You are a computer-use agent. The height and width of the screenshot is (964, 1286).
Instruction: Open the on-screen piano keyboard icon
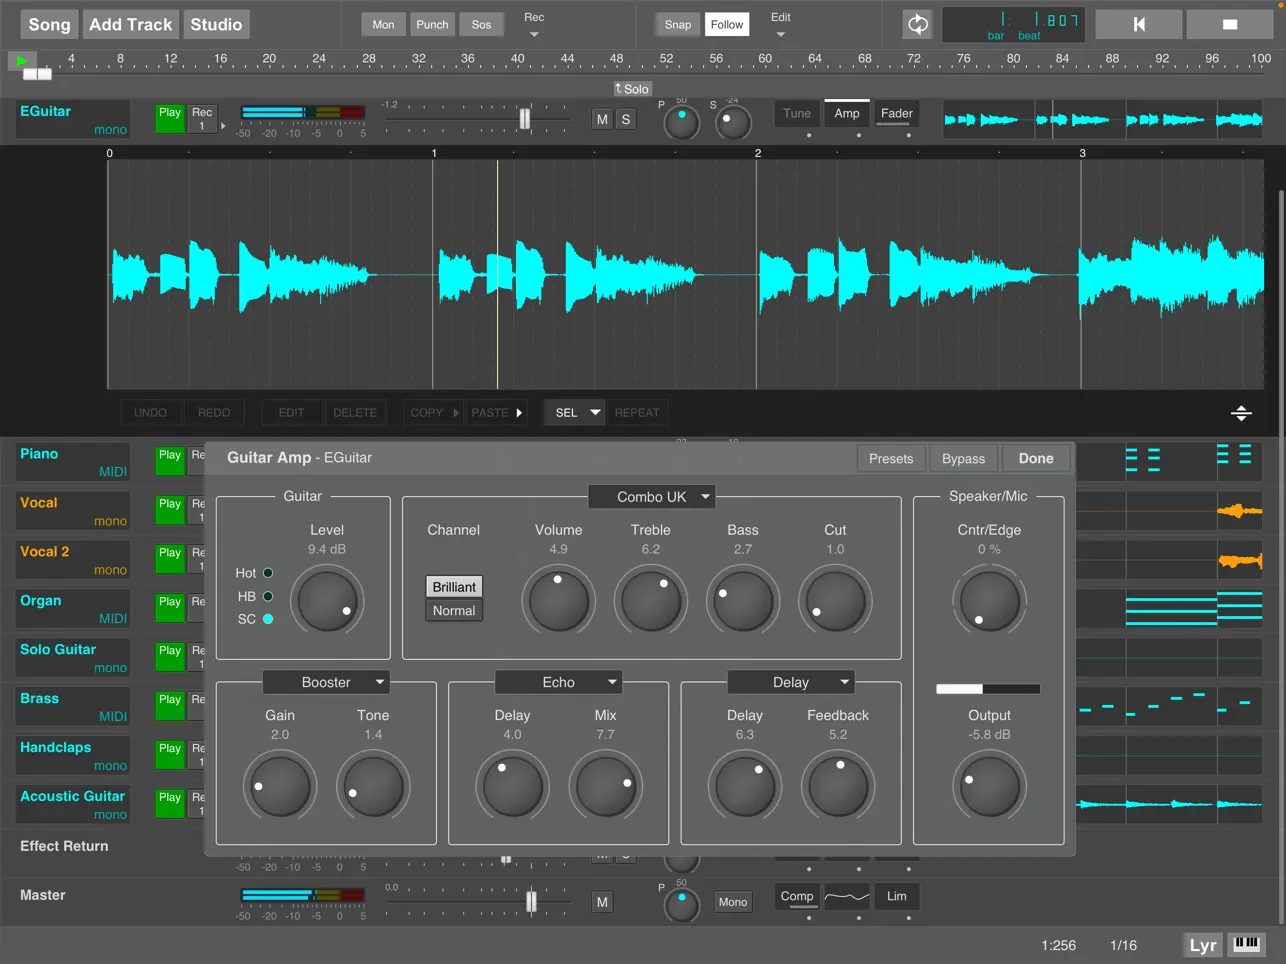pos(1246,944)
